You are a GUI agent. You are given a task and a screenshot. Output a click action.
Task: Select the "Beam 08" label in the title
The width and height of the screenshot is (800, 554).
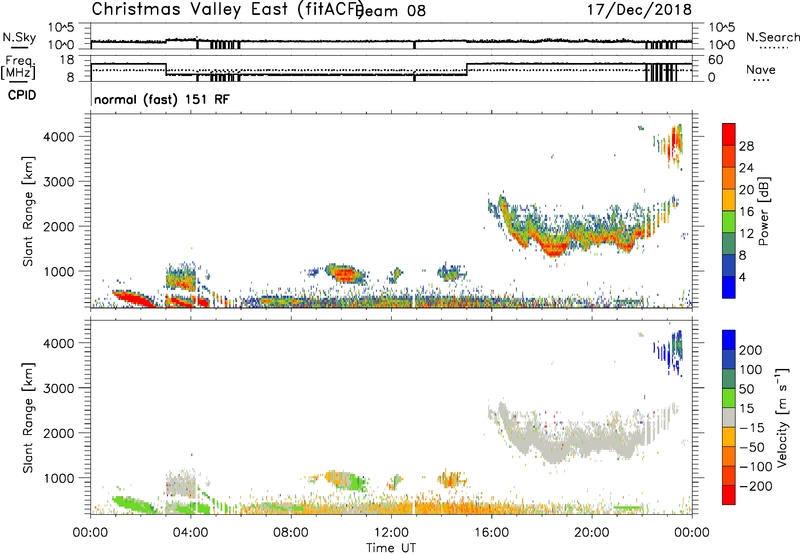[391, 11]
